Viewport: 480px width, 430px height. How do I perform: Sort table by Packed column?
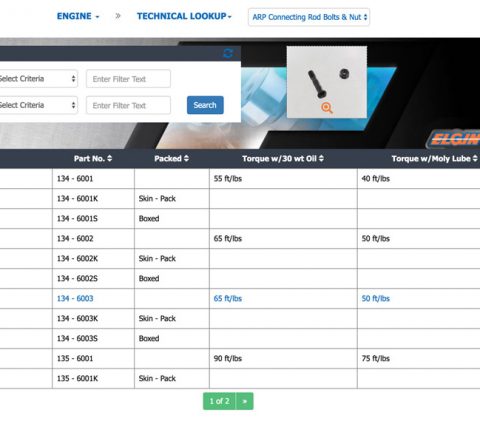point(172,159)
